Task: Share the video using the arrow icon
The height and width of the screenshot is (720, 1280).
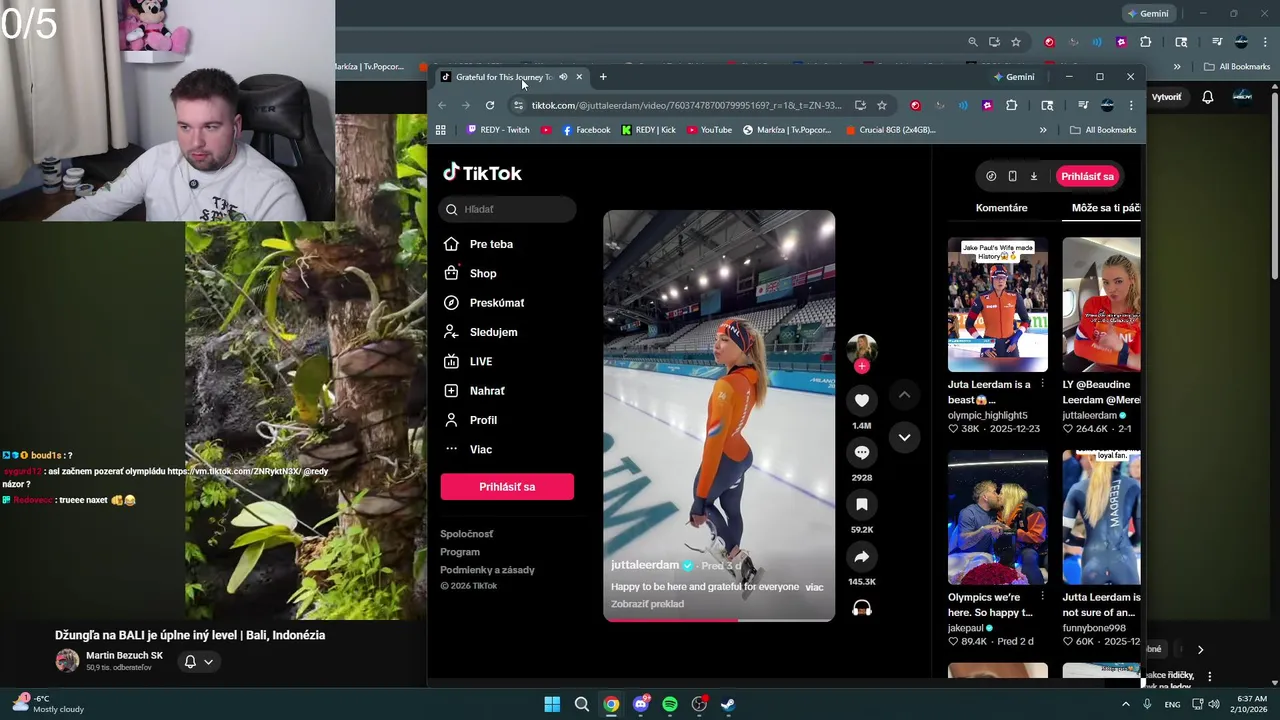Action: pyautogui.click(x=861, y=556)
